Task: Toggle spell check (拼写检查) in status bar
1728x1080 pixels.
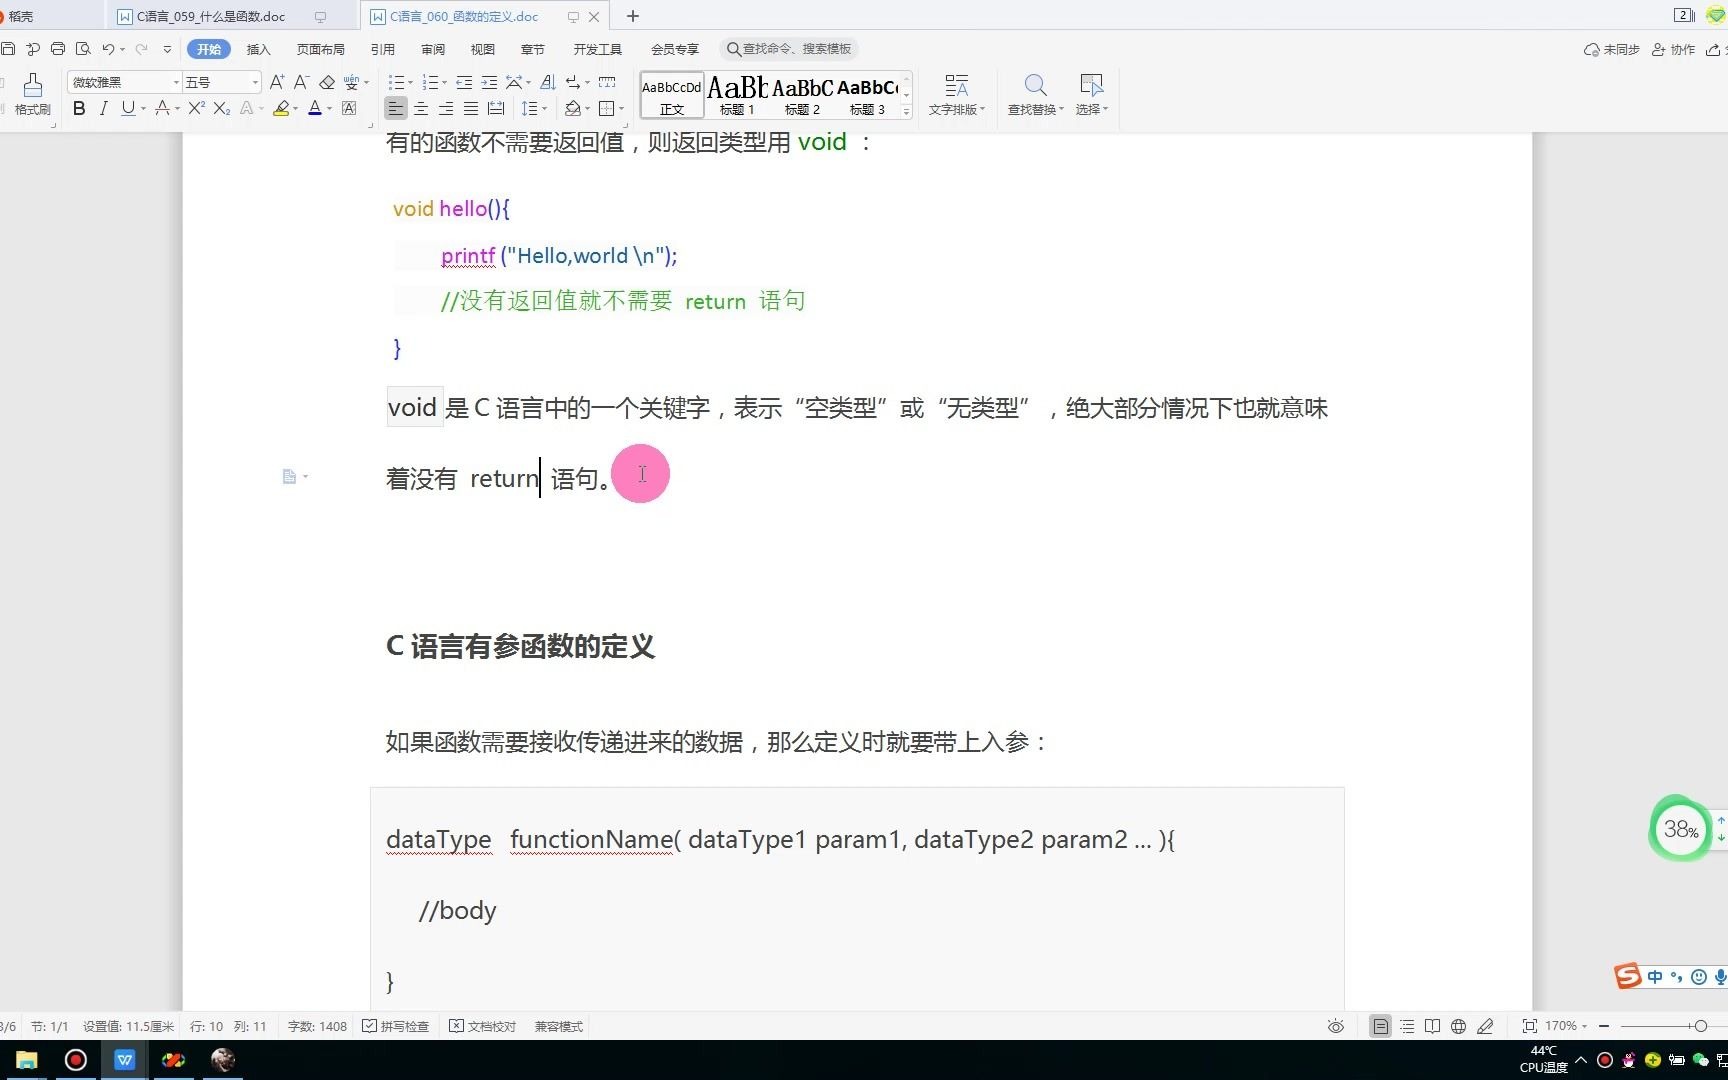Action: pos(396,1026)
